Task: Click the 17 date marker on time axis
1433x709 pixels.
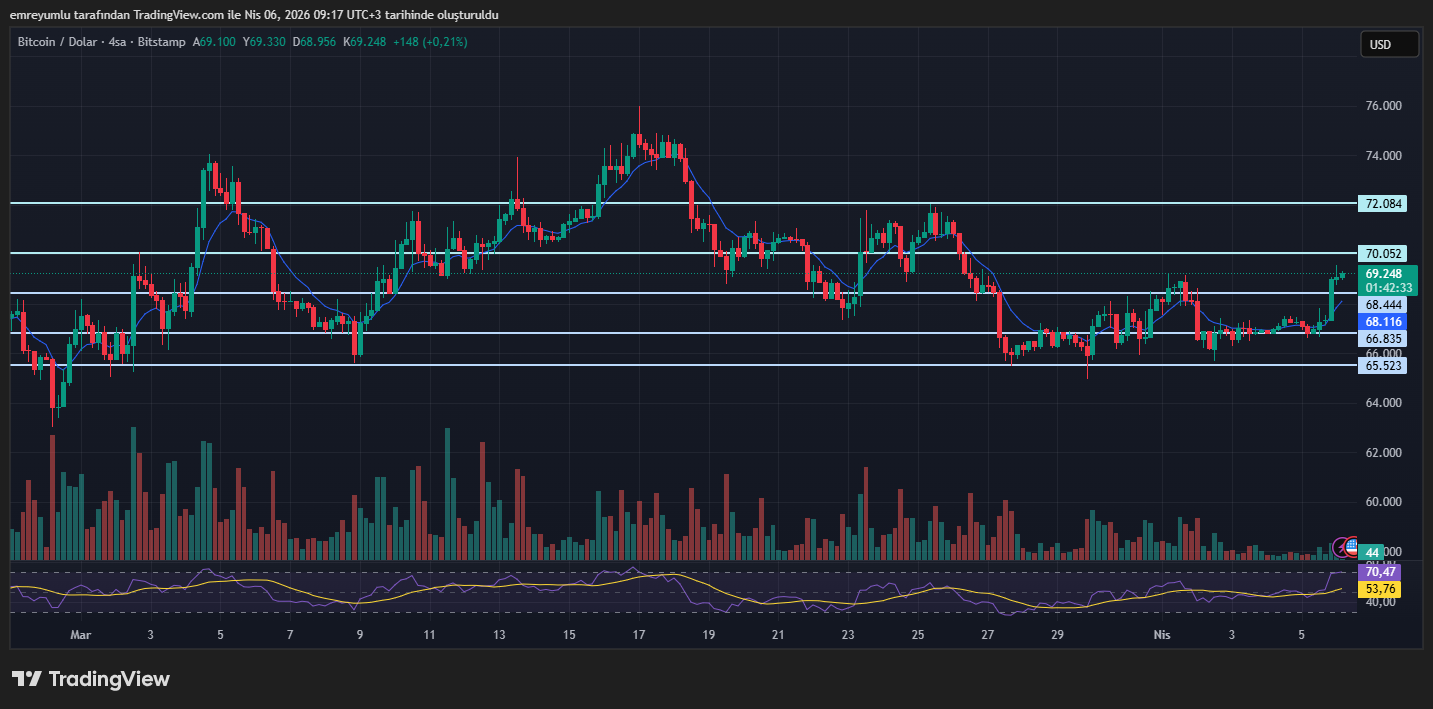Action: pos(638,635)
